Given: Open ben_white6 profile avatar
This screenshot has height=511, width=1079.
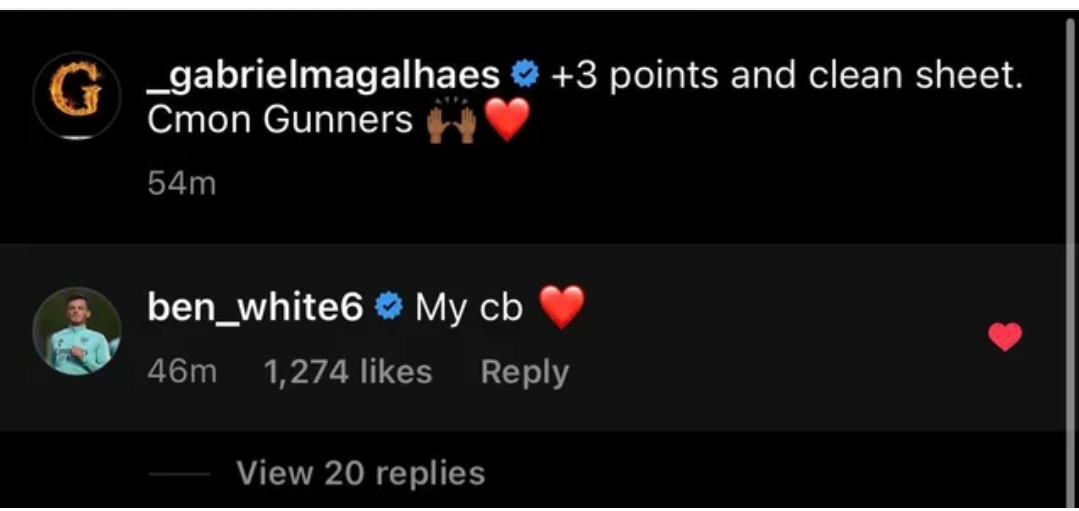Looking at the screenshot, I should 76,331.
